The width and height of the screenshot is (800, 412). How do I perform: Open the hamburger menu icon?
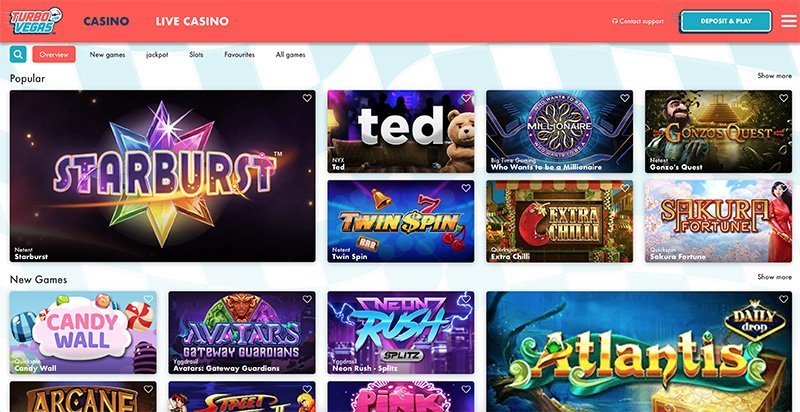tap(789, 21)
